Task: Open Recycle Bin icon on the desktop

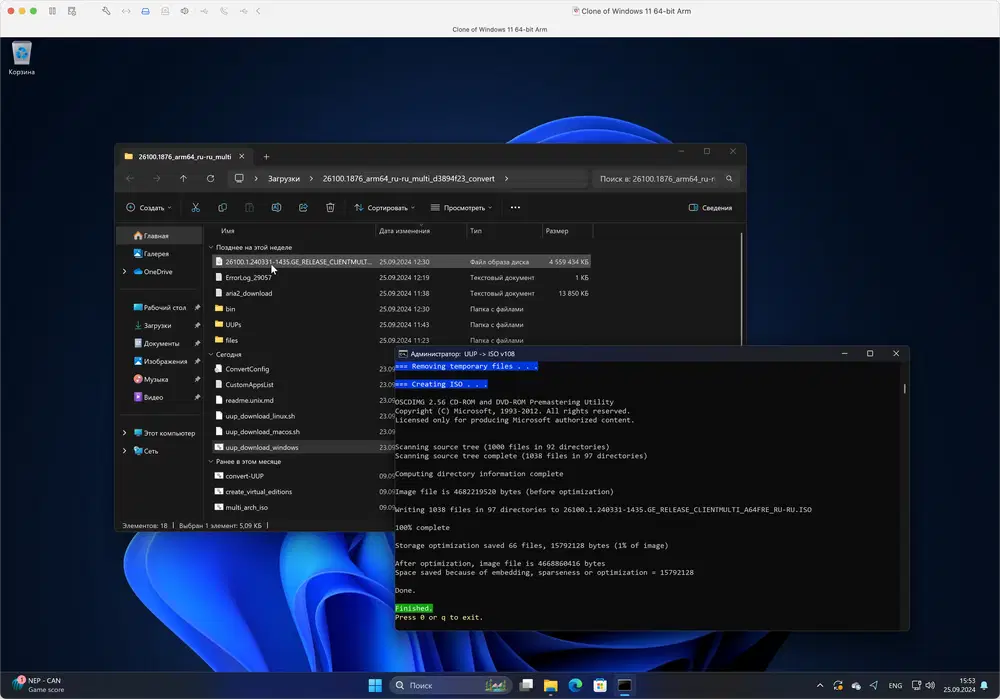Action: click(21, 55)
